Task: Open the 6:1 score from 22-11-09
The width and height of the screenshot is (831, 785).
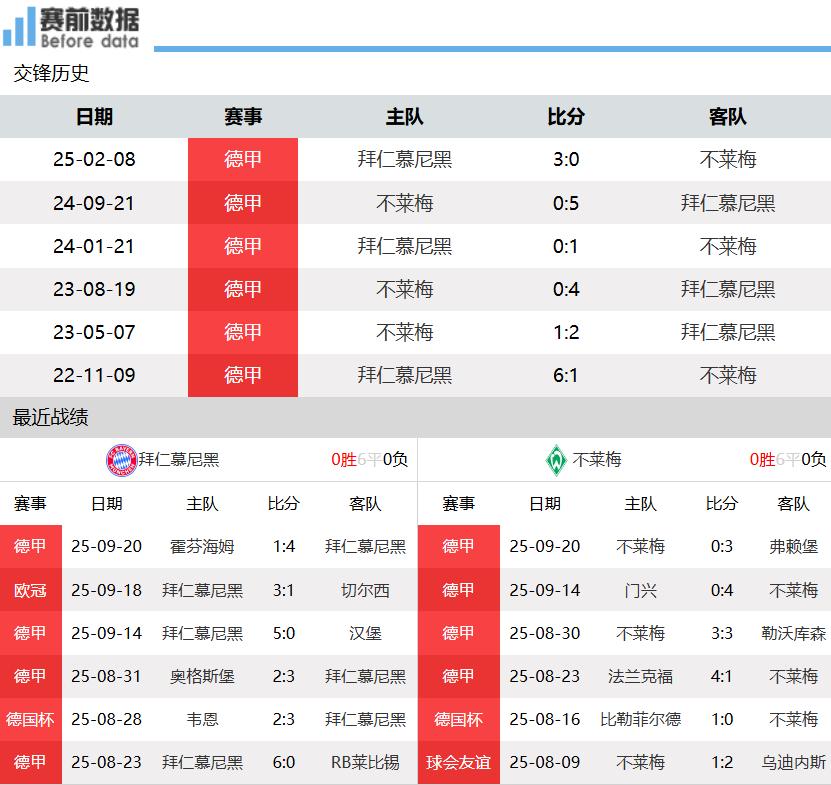Action: pos(565,375)
